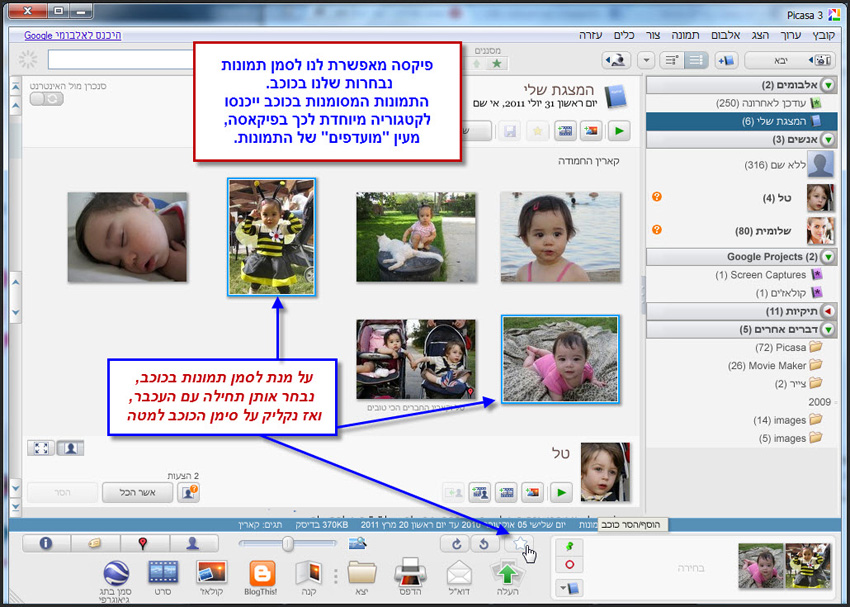Open the ערוך menu

click(790, 35)
